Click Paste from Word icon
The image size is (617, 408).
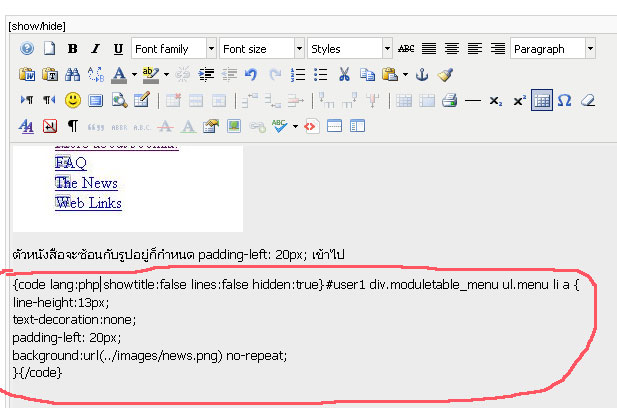27,74
